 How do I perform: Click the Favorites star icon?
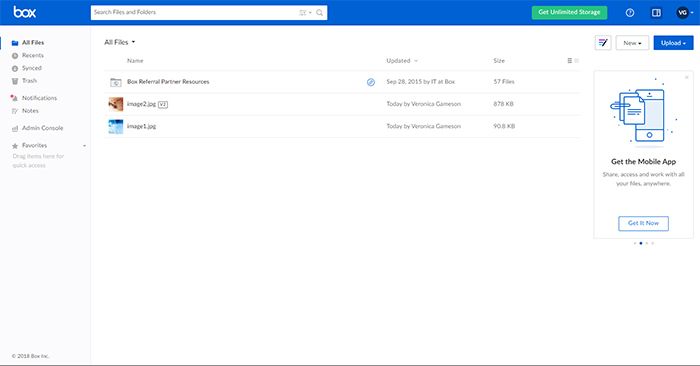click(x=15, y=146)
